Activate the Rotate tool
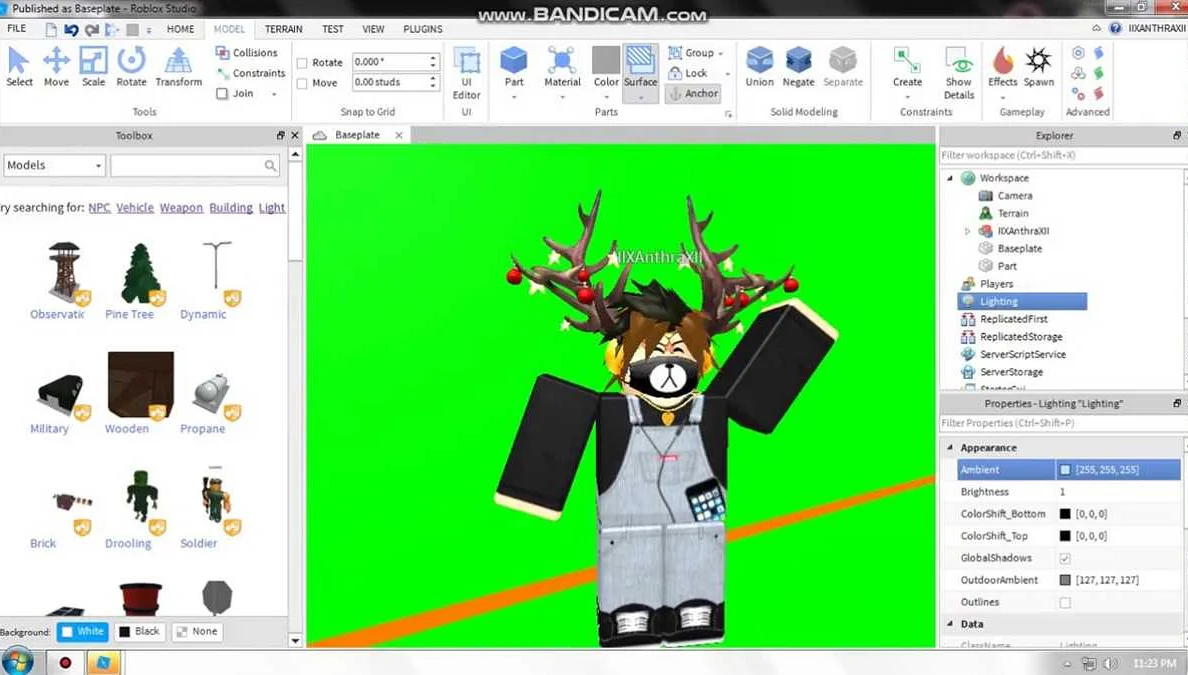 [x=131, y=67]
